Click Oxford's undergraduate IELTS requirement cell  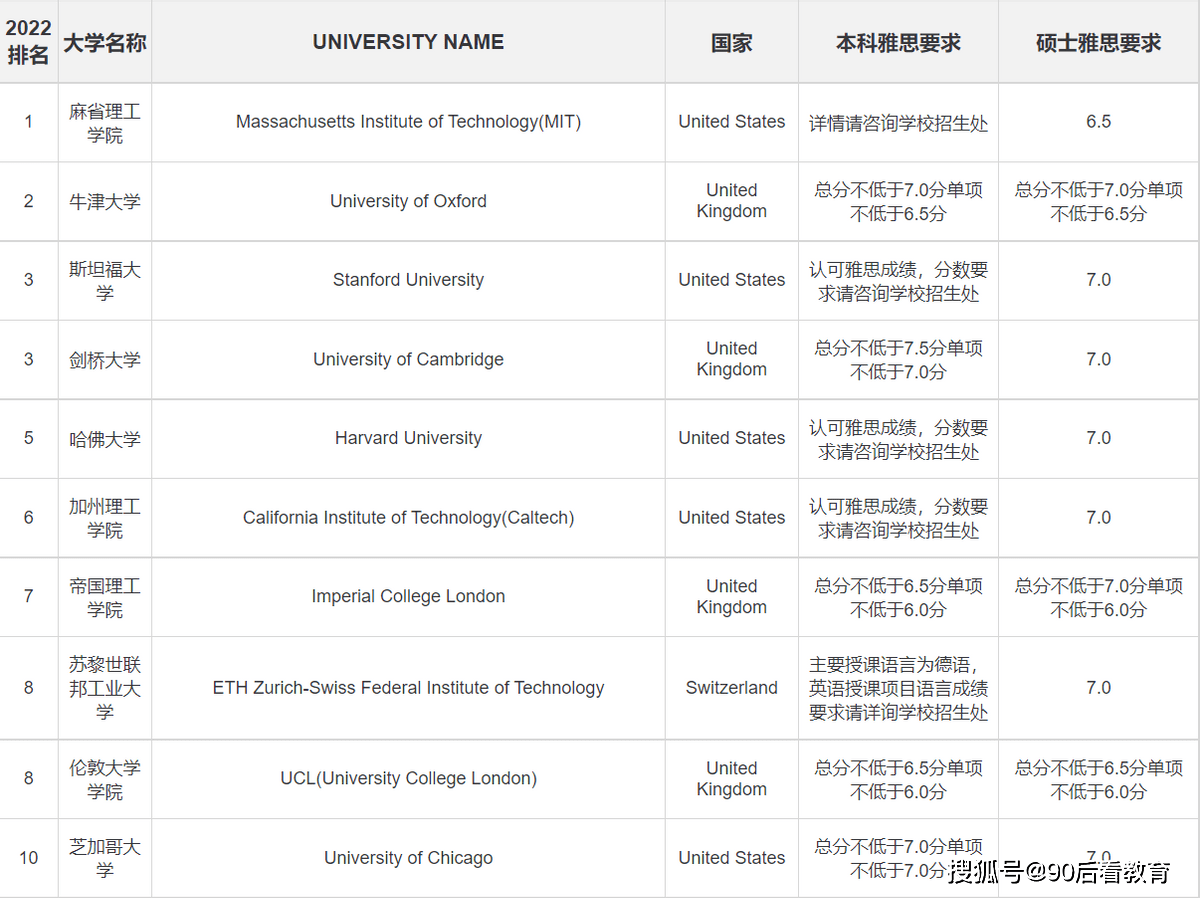pyautogui.click(x=898, y=202)
